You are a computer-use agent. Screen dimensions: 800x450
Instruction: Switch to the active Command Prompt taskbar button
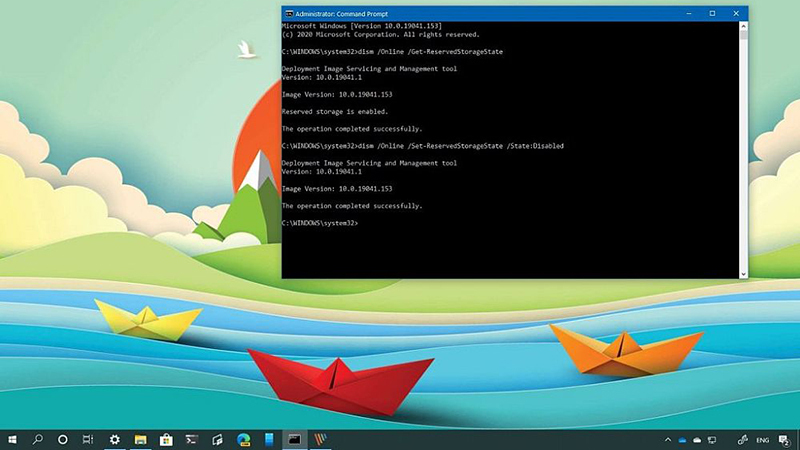(295, 439)
